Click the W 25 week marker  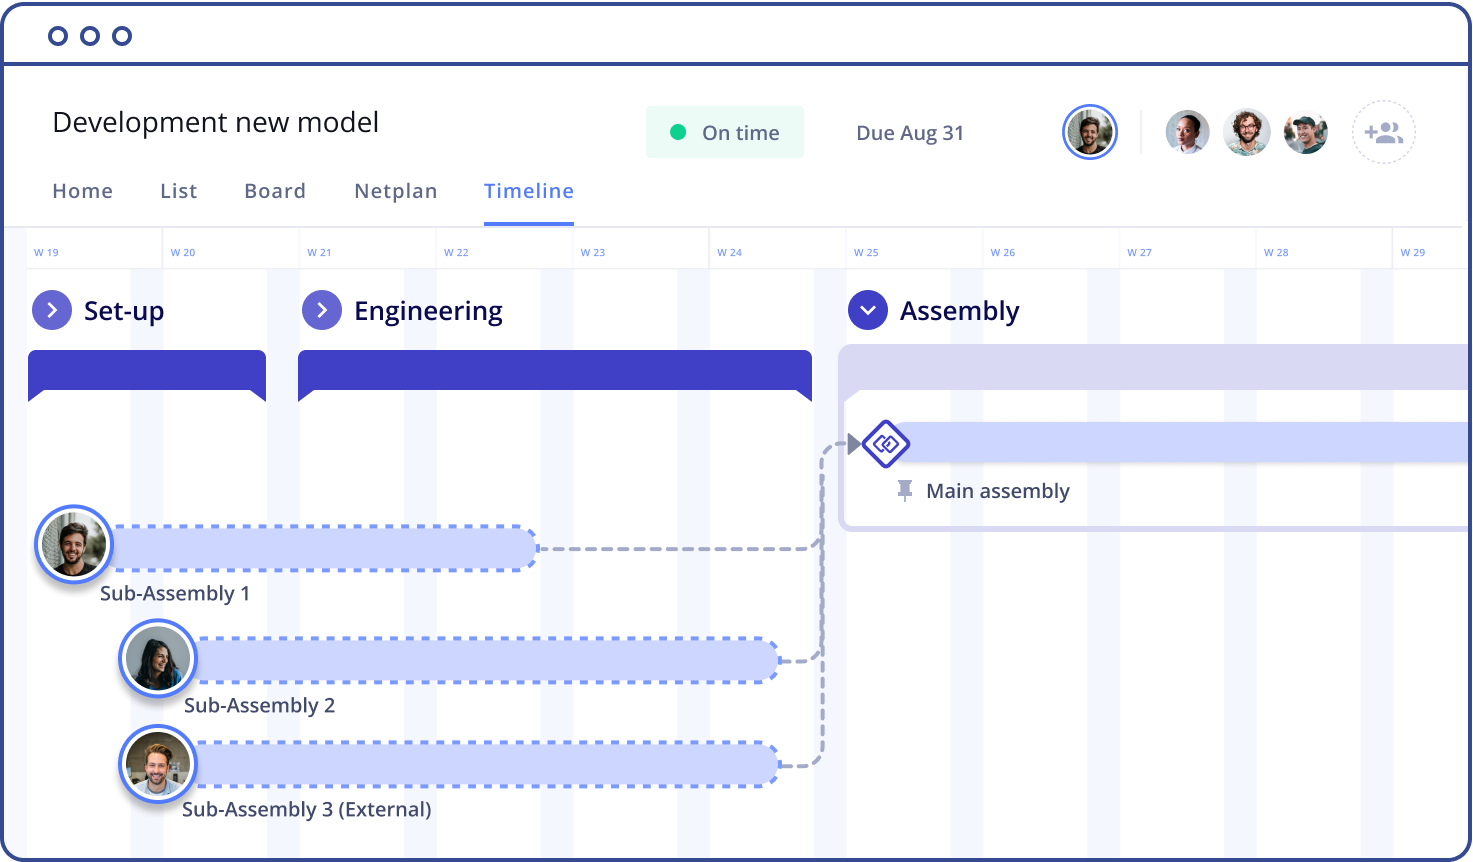(866, 252)
